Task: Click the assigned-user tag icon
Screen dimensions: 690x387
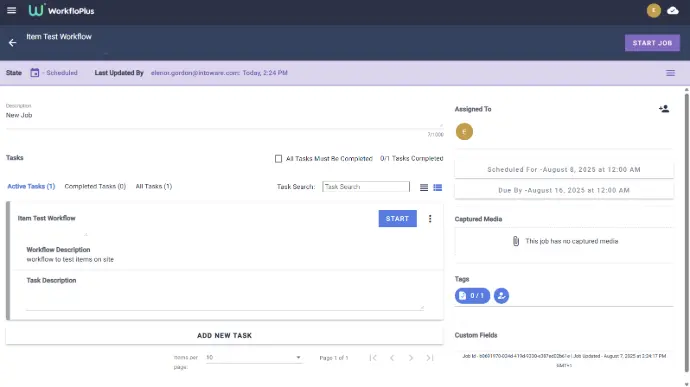Action: [x=501, y=295]
